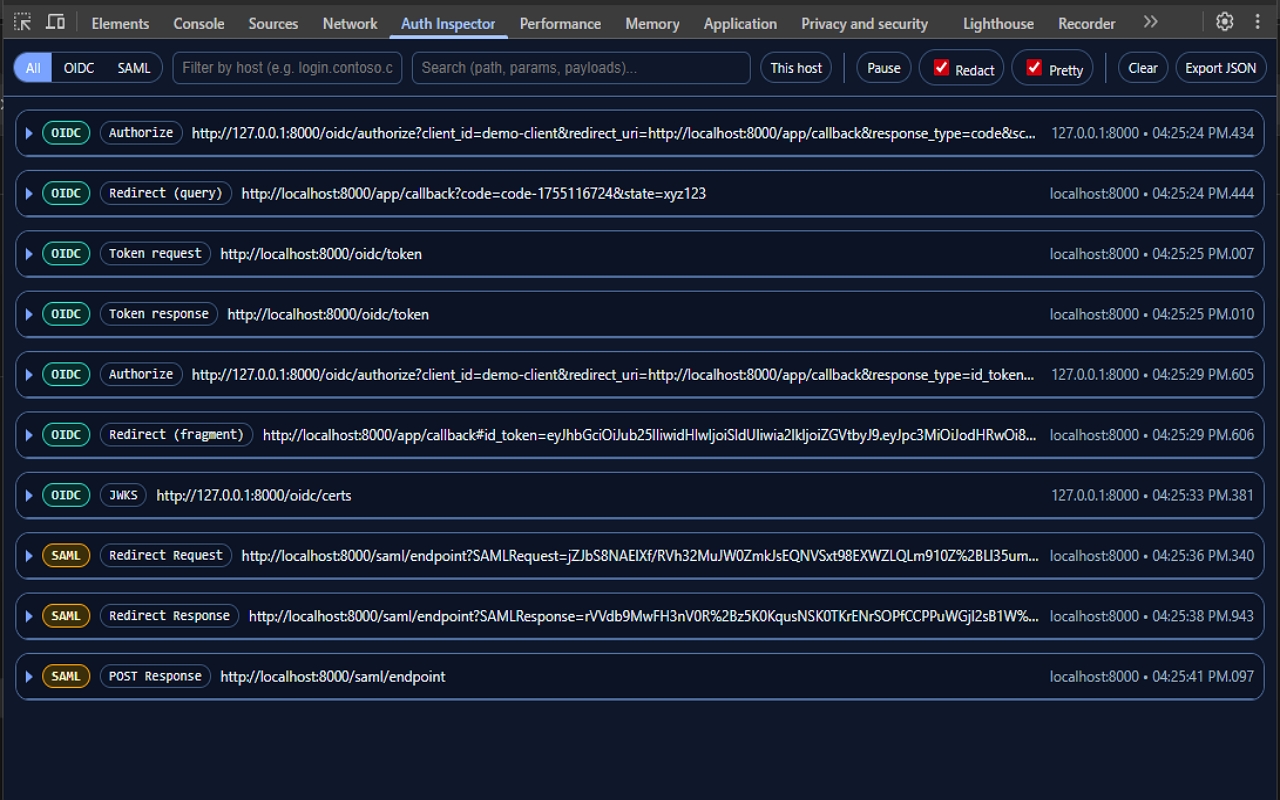
Task: Click the JWKS pill on the certs row
Action: [x=122, y=495]
